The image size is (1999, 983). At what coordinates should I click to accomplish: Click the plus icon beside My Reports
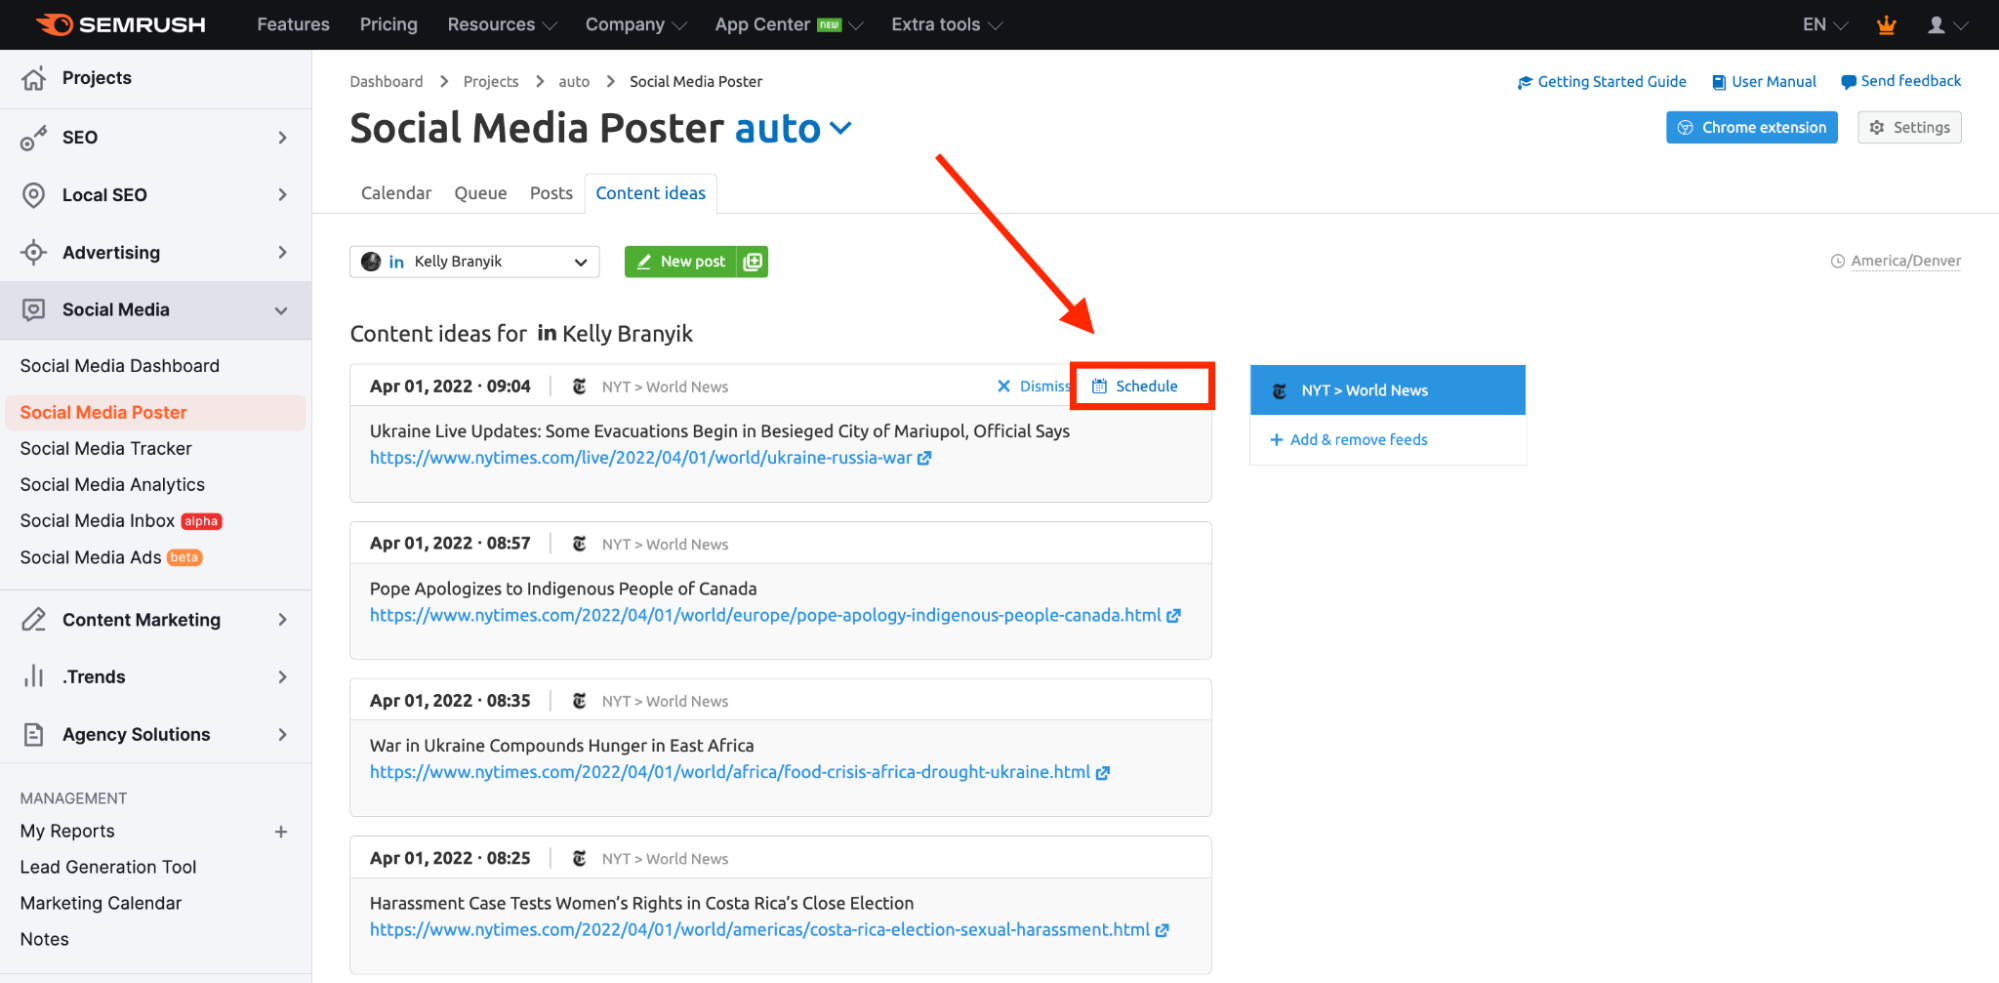281,832
